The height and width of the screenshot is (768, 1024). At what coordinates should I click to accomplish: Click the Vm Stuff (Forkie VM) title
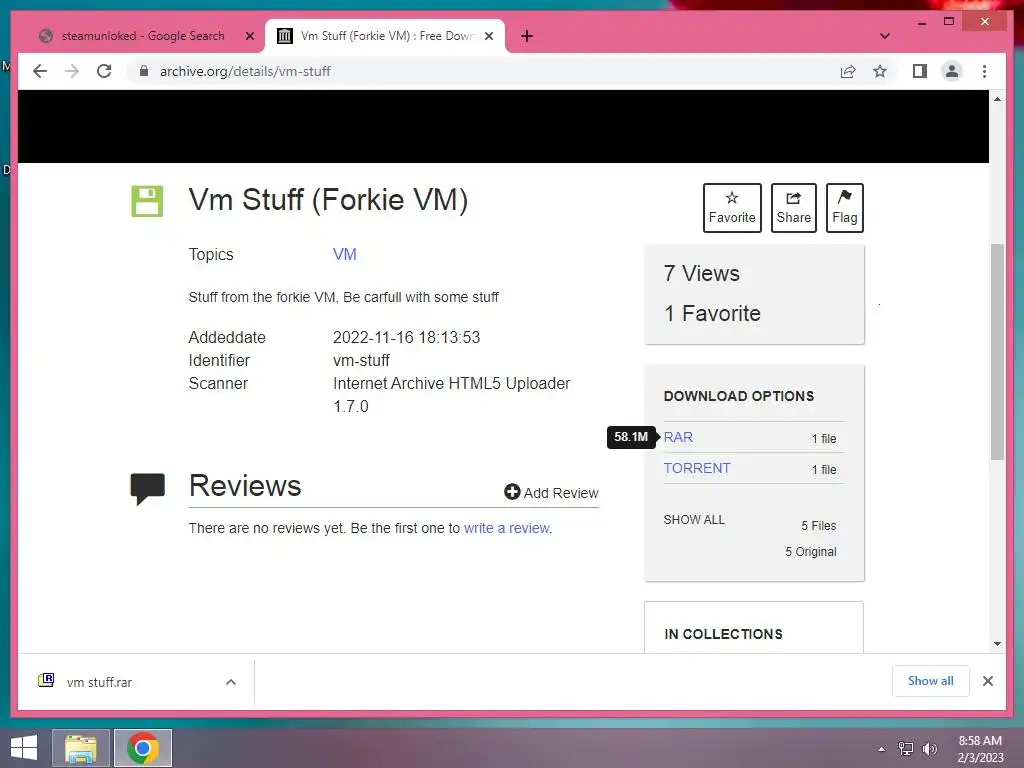328,200
